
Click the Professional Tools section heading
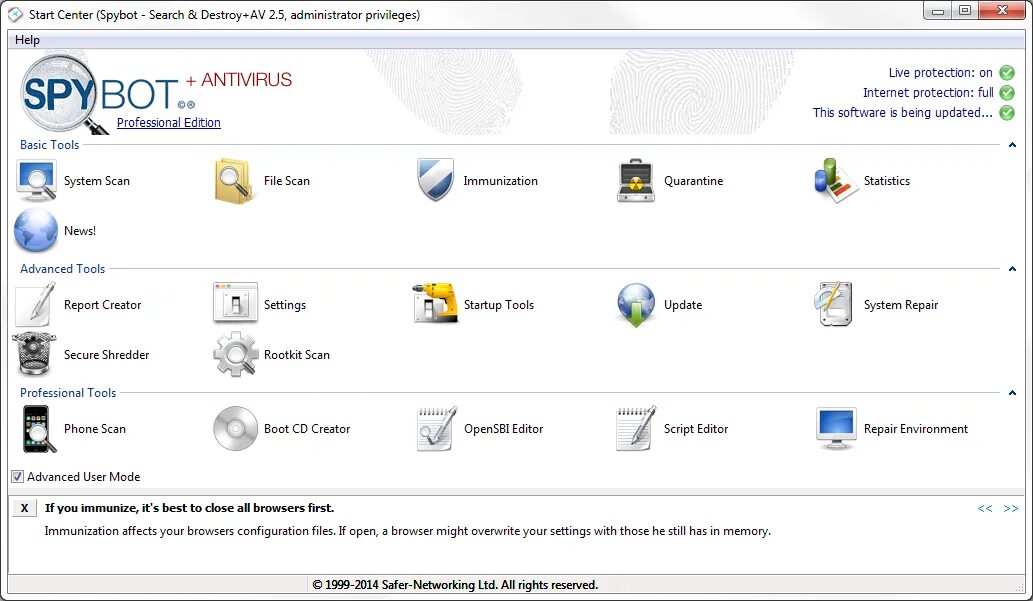(68, 393)
